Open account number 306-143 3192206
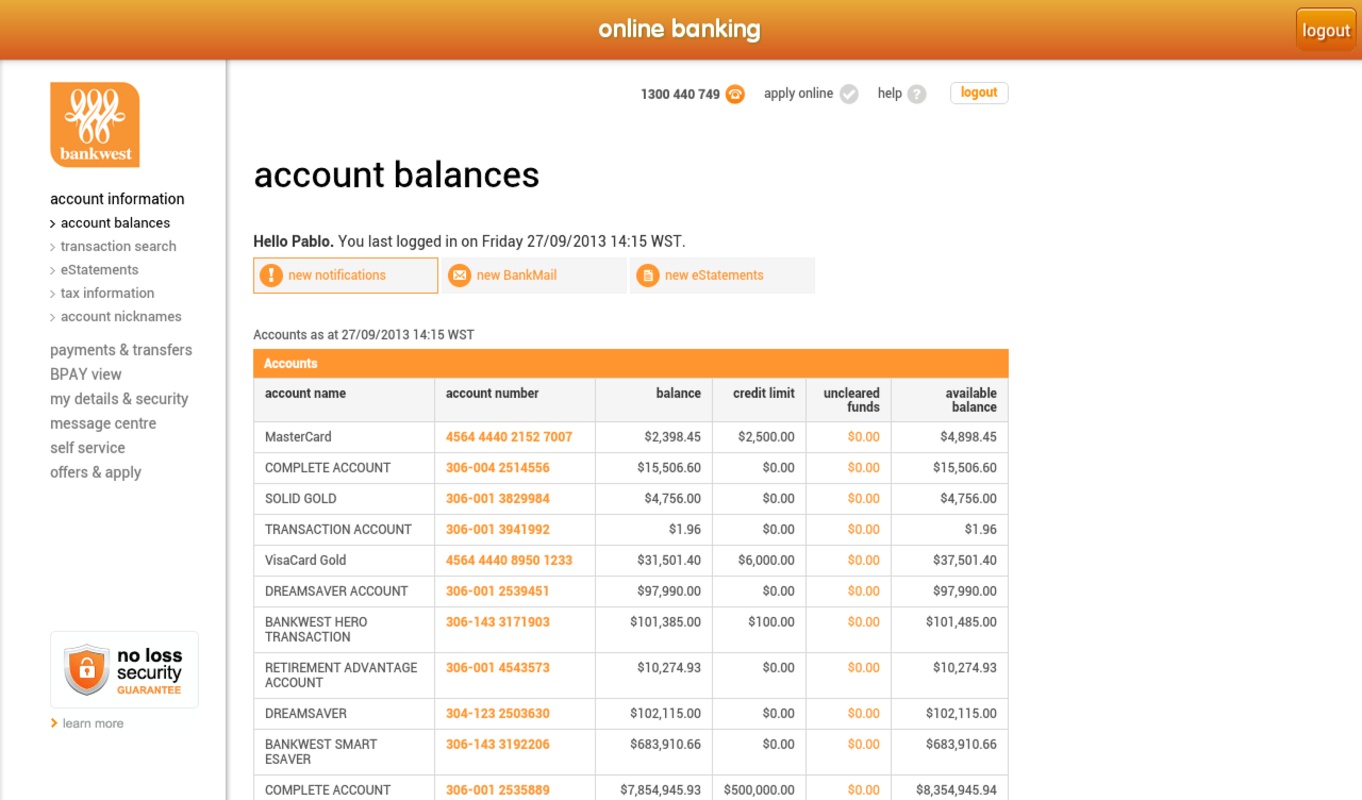 click(x=498, y=745)
